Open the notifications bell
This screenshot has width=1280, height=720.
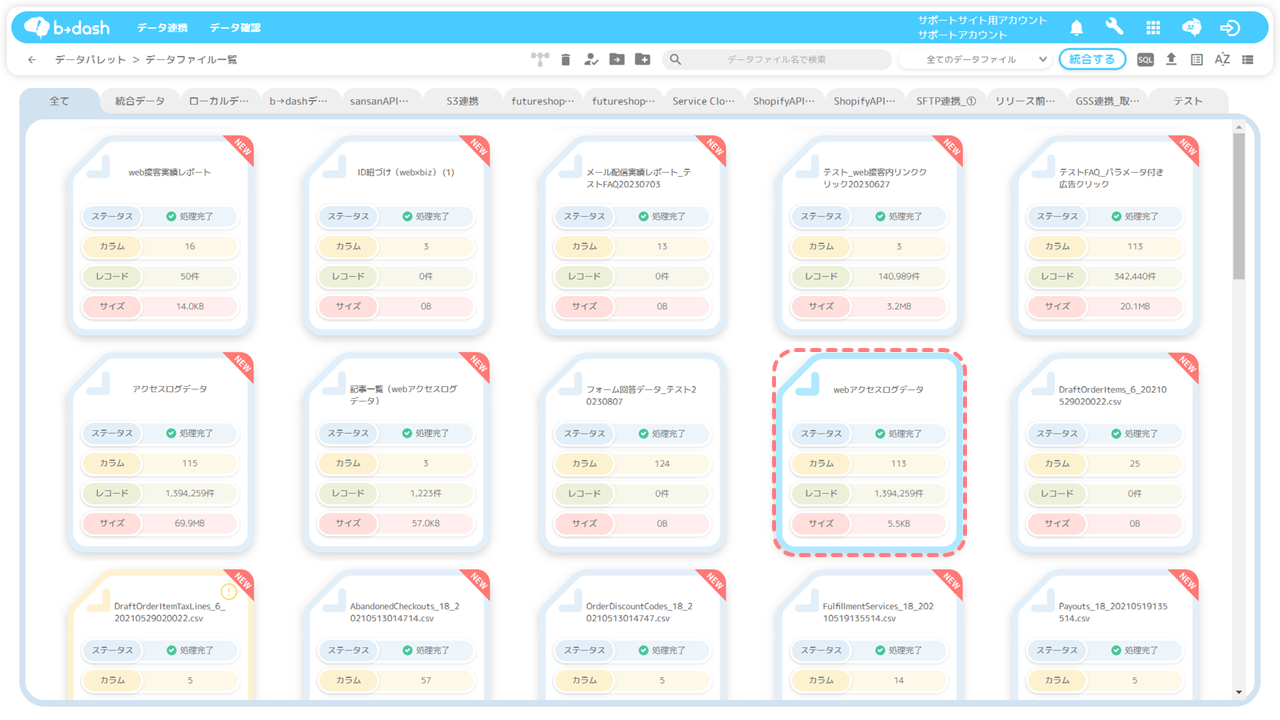(x=1077, y=28)
